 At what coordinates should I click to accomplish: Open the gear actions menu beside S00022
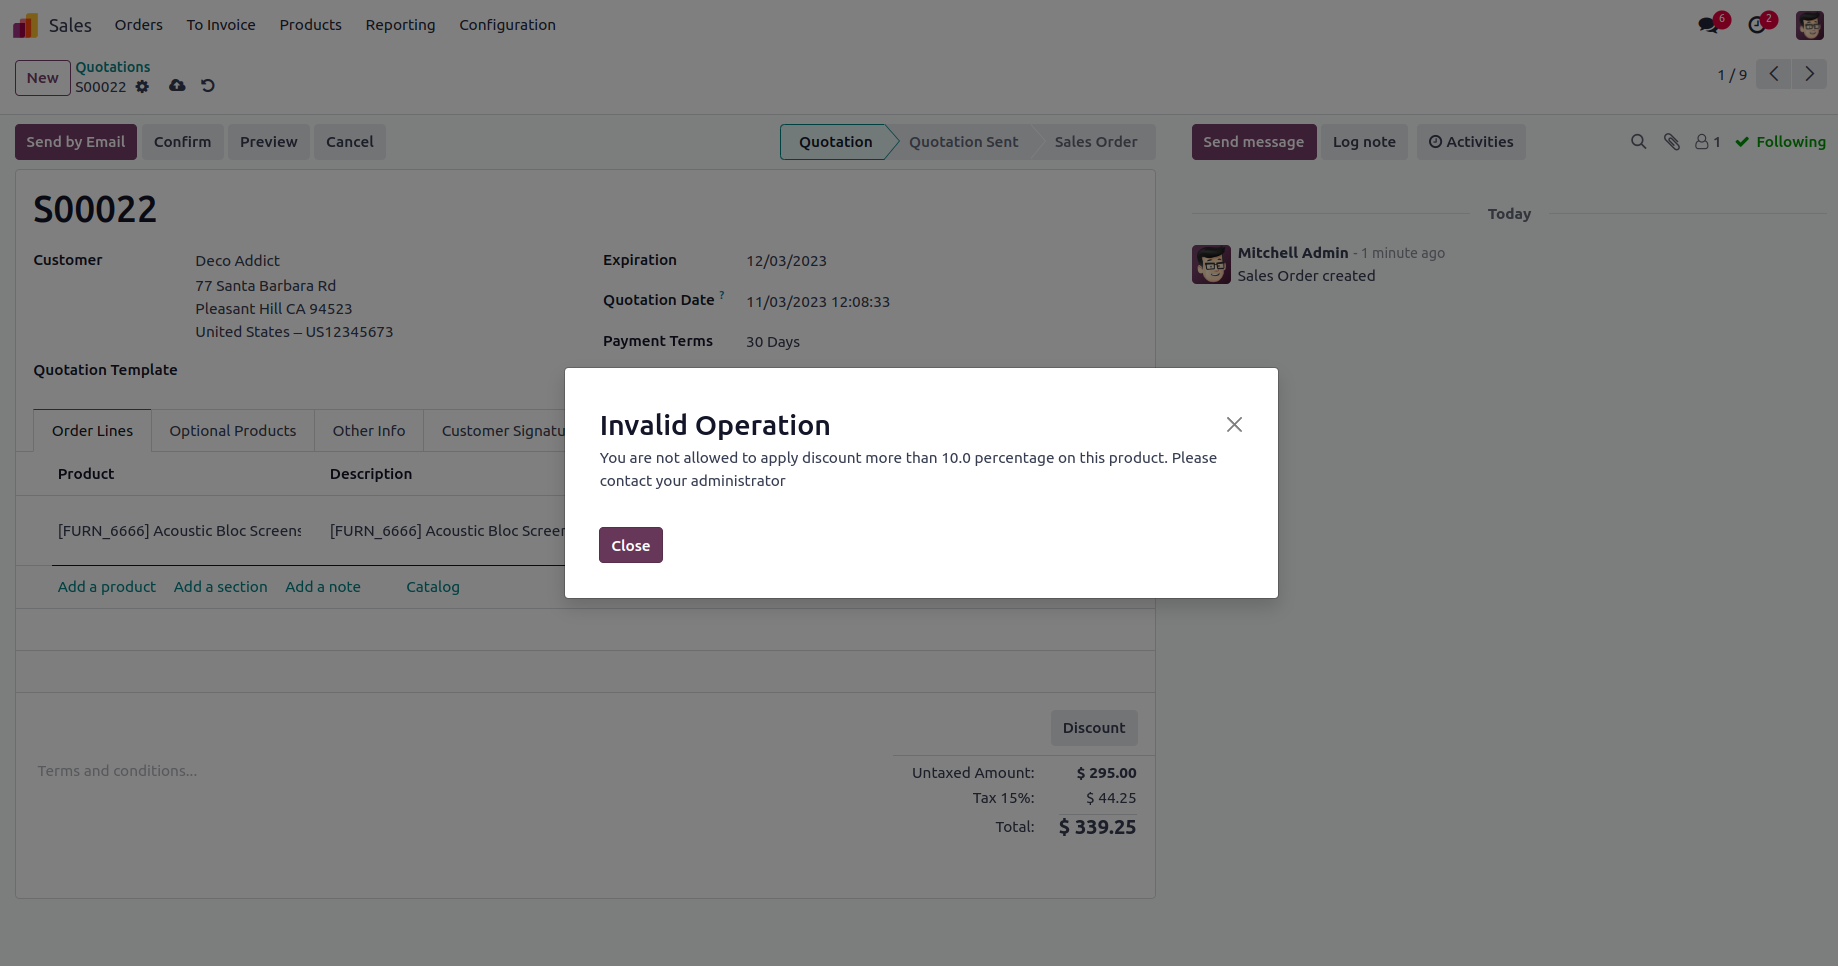pos(142,87)
